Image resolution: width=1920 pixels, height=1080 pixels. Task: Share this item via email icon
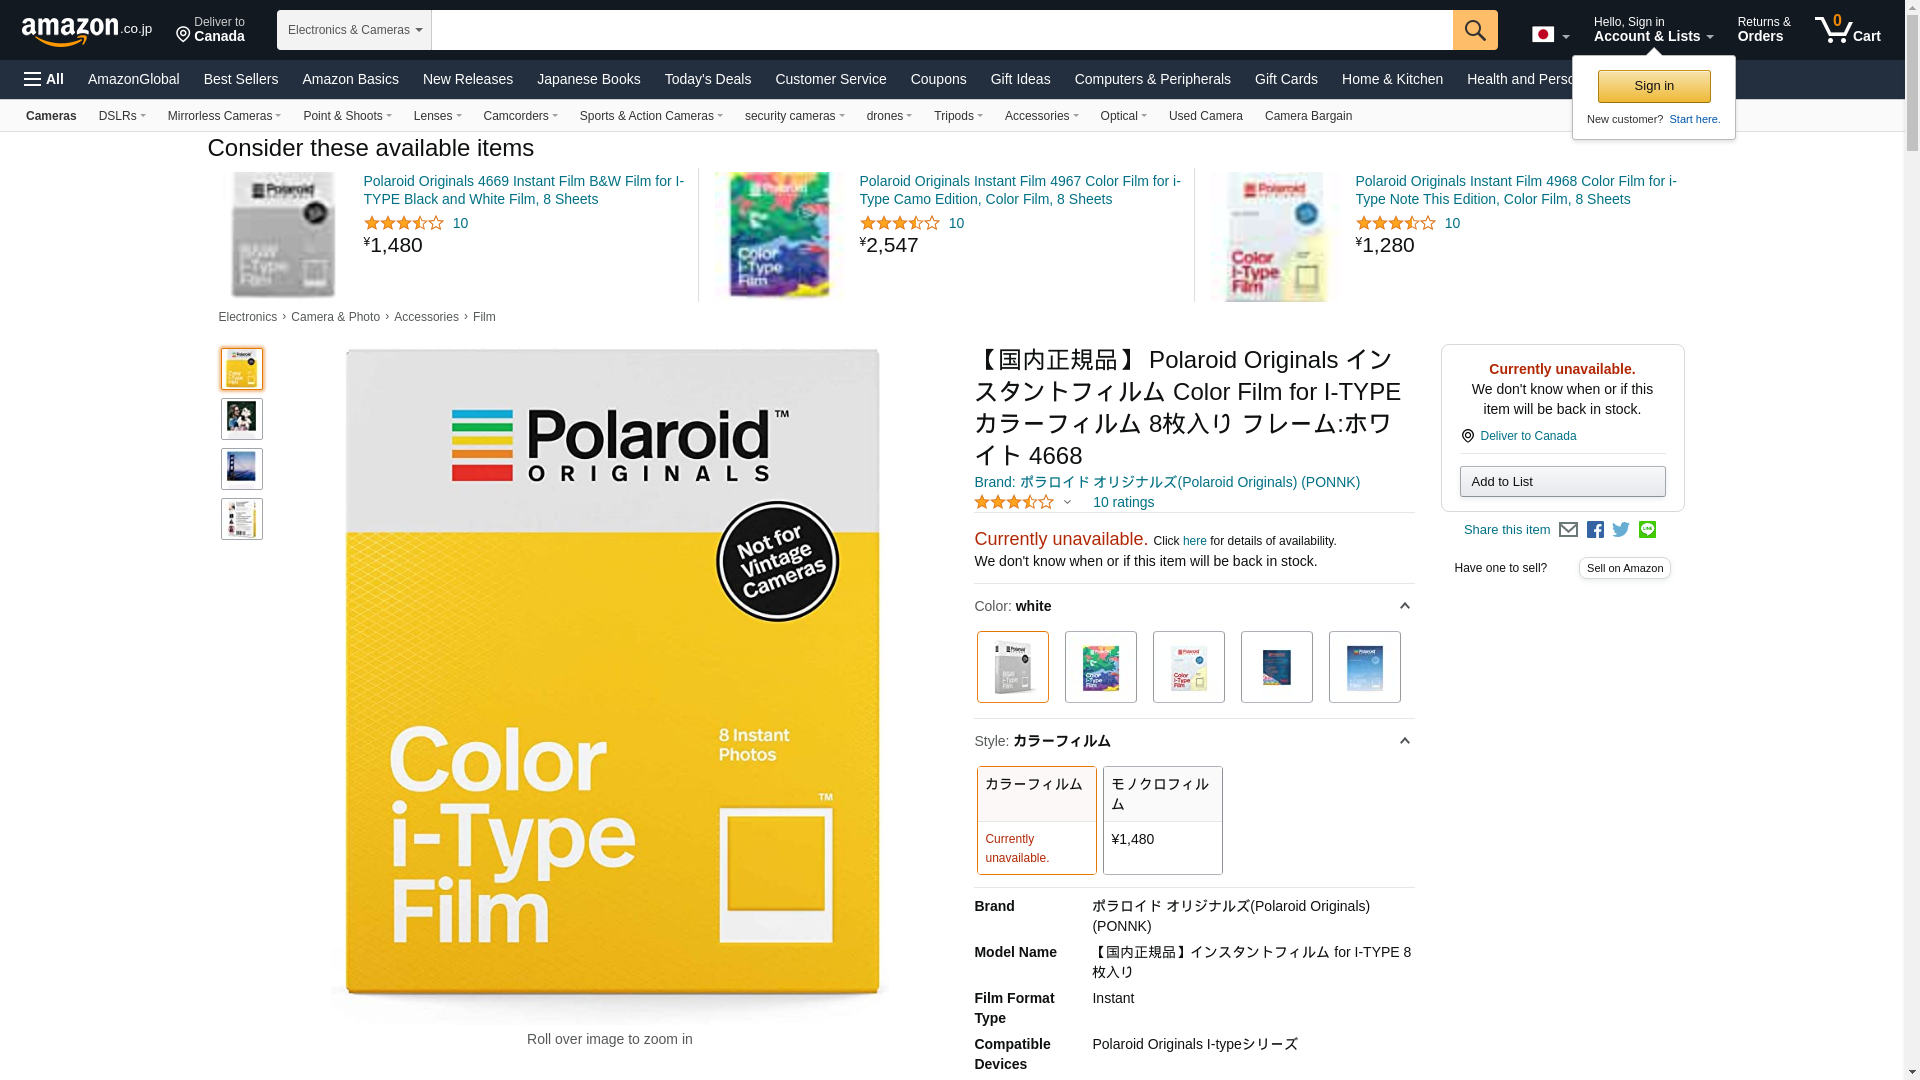[x=1568, y=530]
